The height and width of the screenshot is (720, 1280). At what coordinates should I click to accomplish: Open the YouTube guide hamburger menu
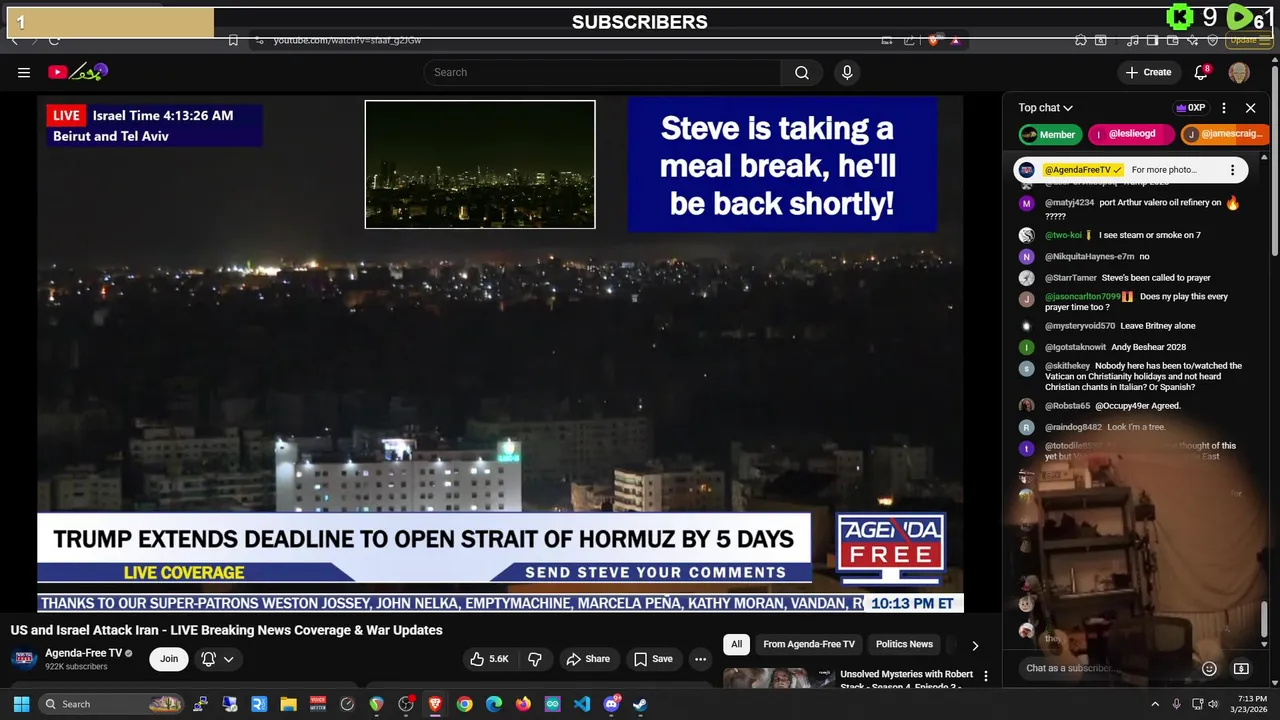[x=24, y=72]
